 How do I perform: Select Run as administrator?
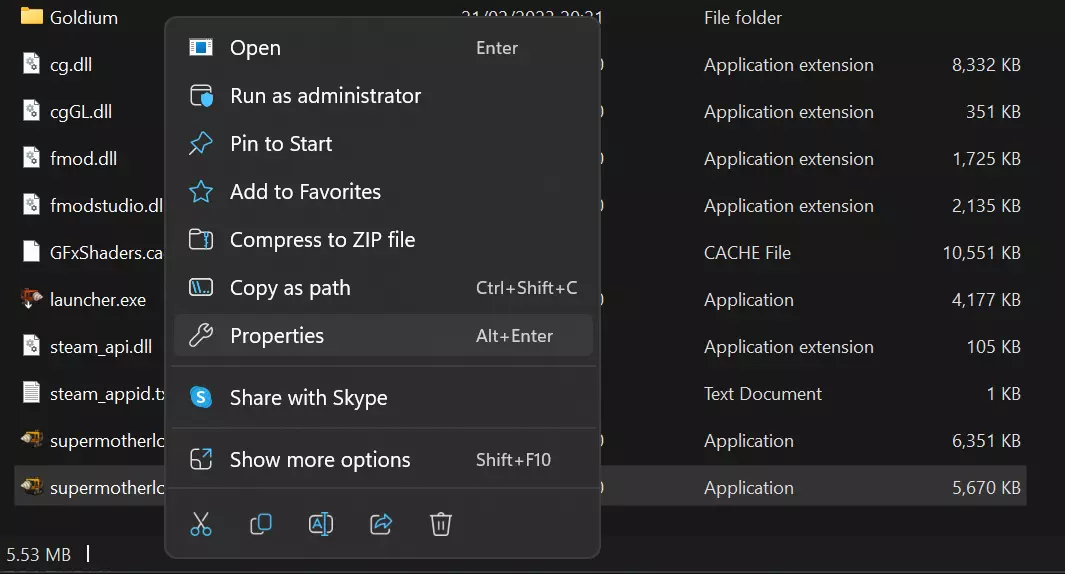[x=325, y=96]
